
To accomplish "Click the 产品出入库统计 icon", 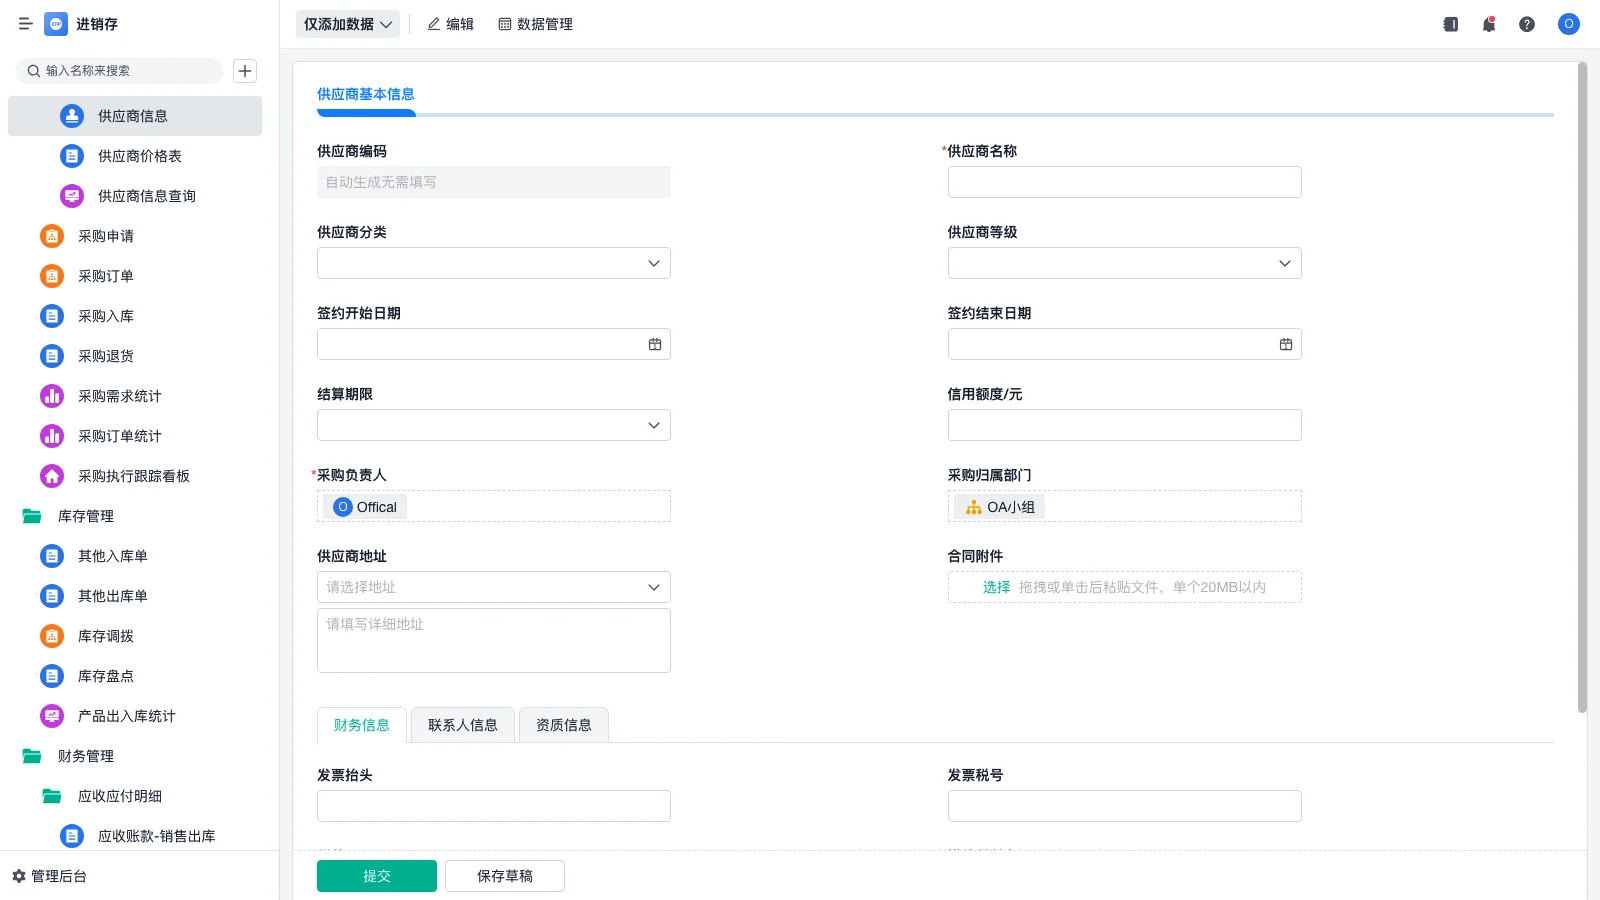I will [x=52, y=716].
